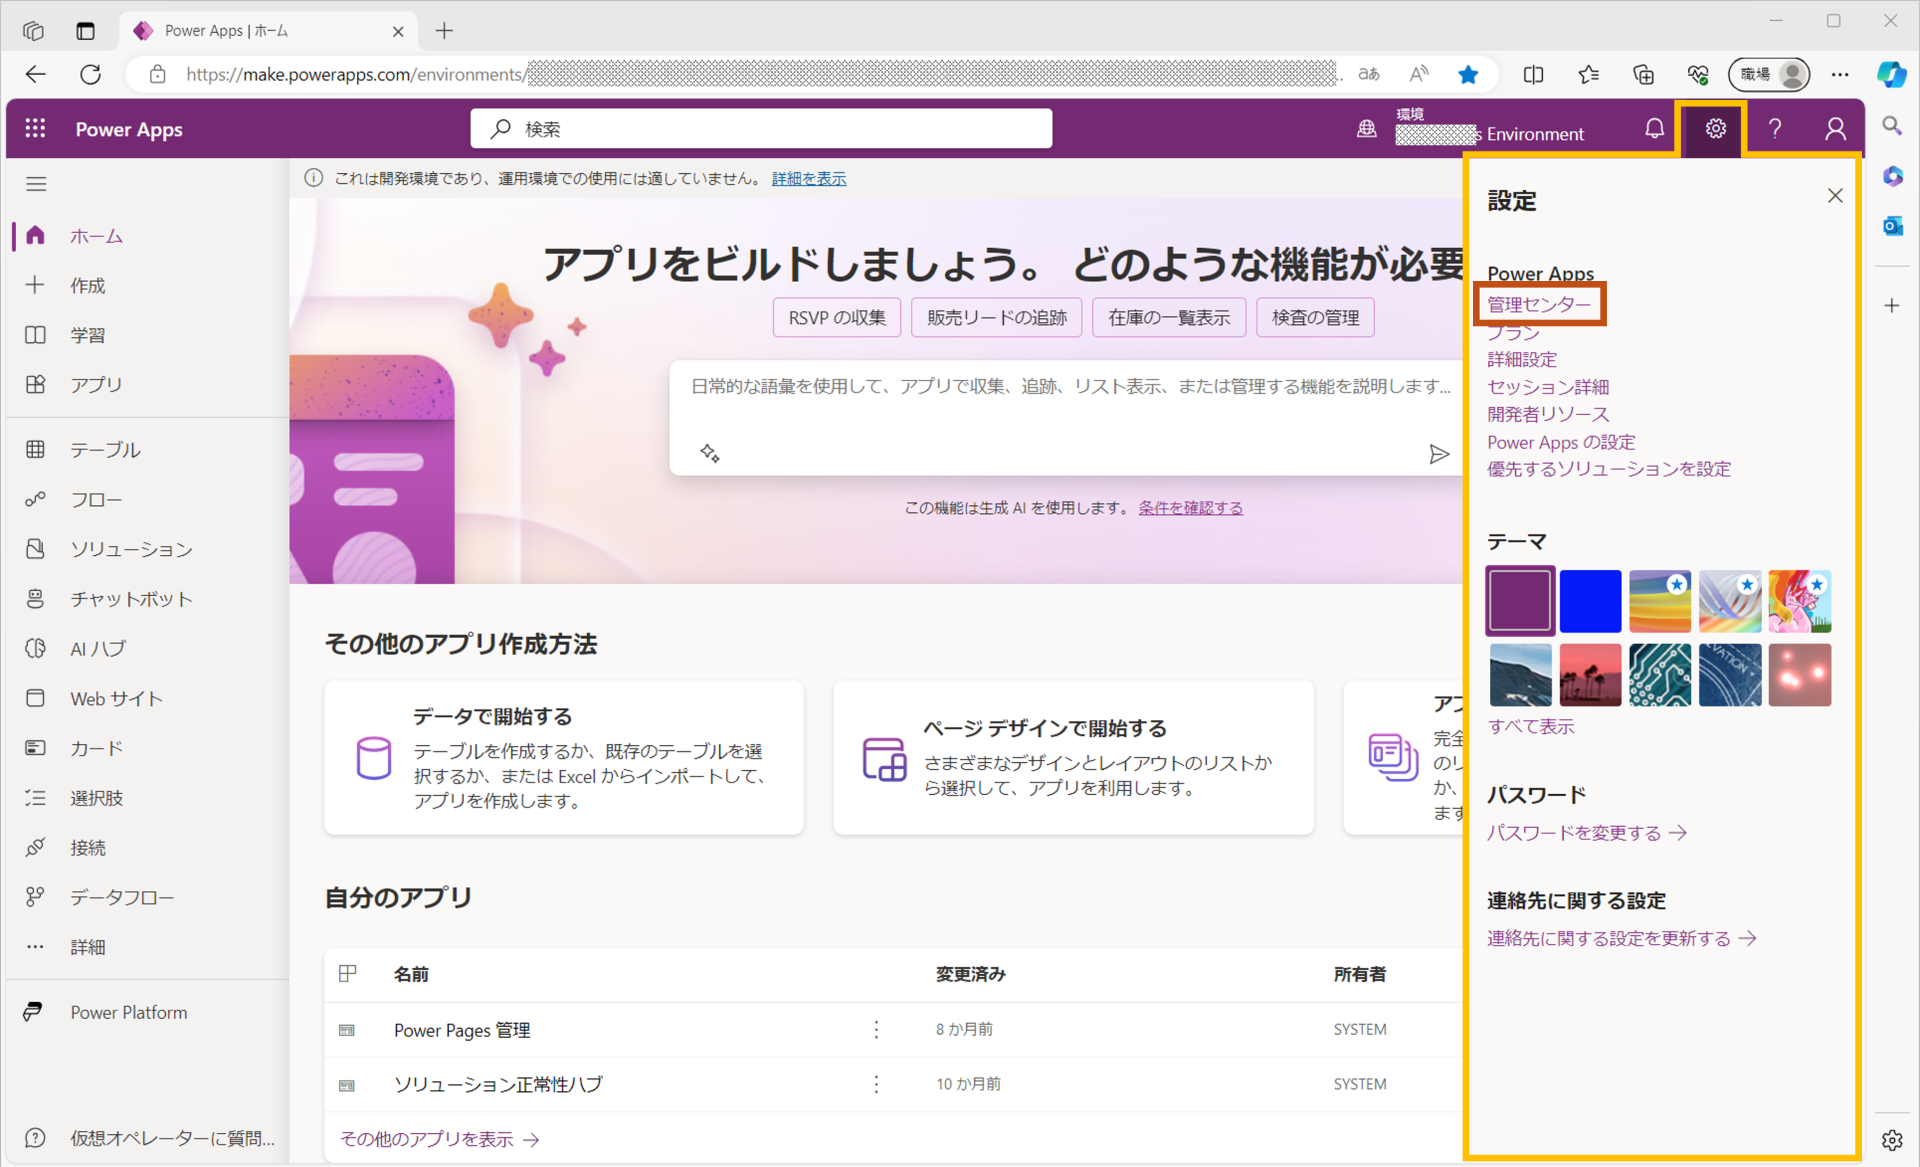Click 優先するソリューションを設定 link

pyautogui.click(x=1608, y=469)
